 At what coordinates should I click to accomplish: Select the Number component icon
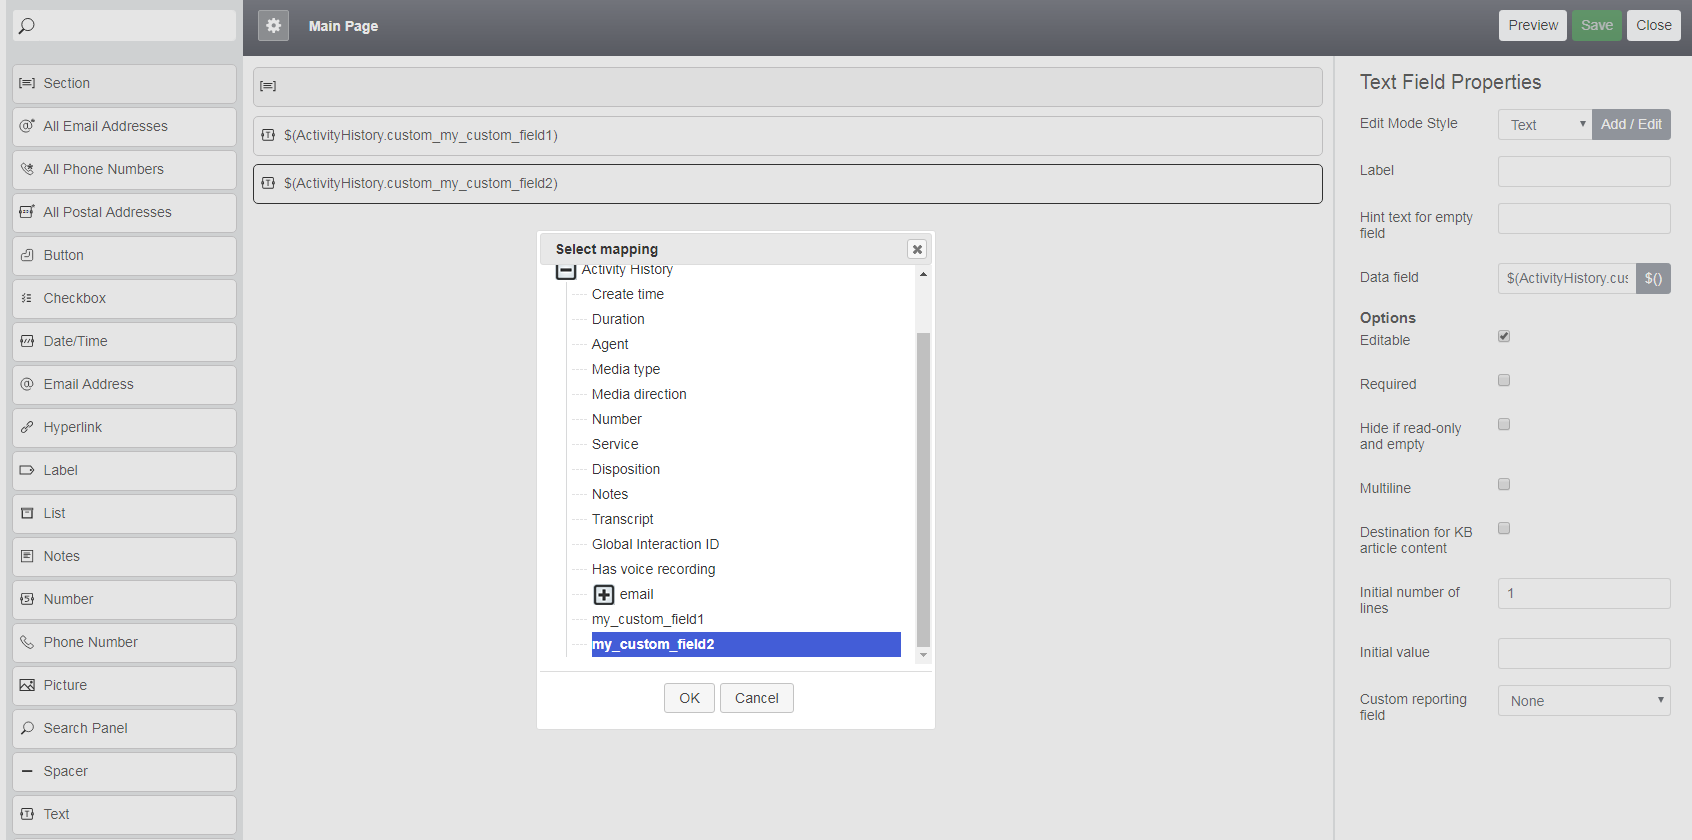click(27, 599)
